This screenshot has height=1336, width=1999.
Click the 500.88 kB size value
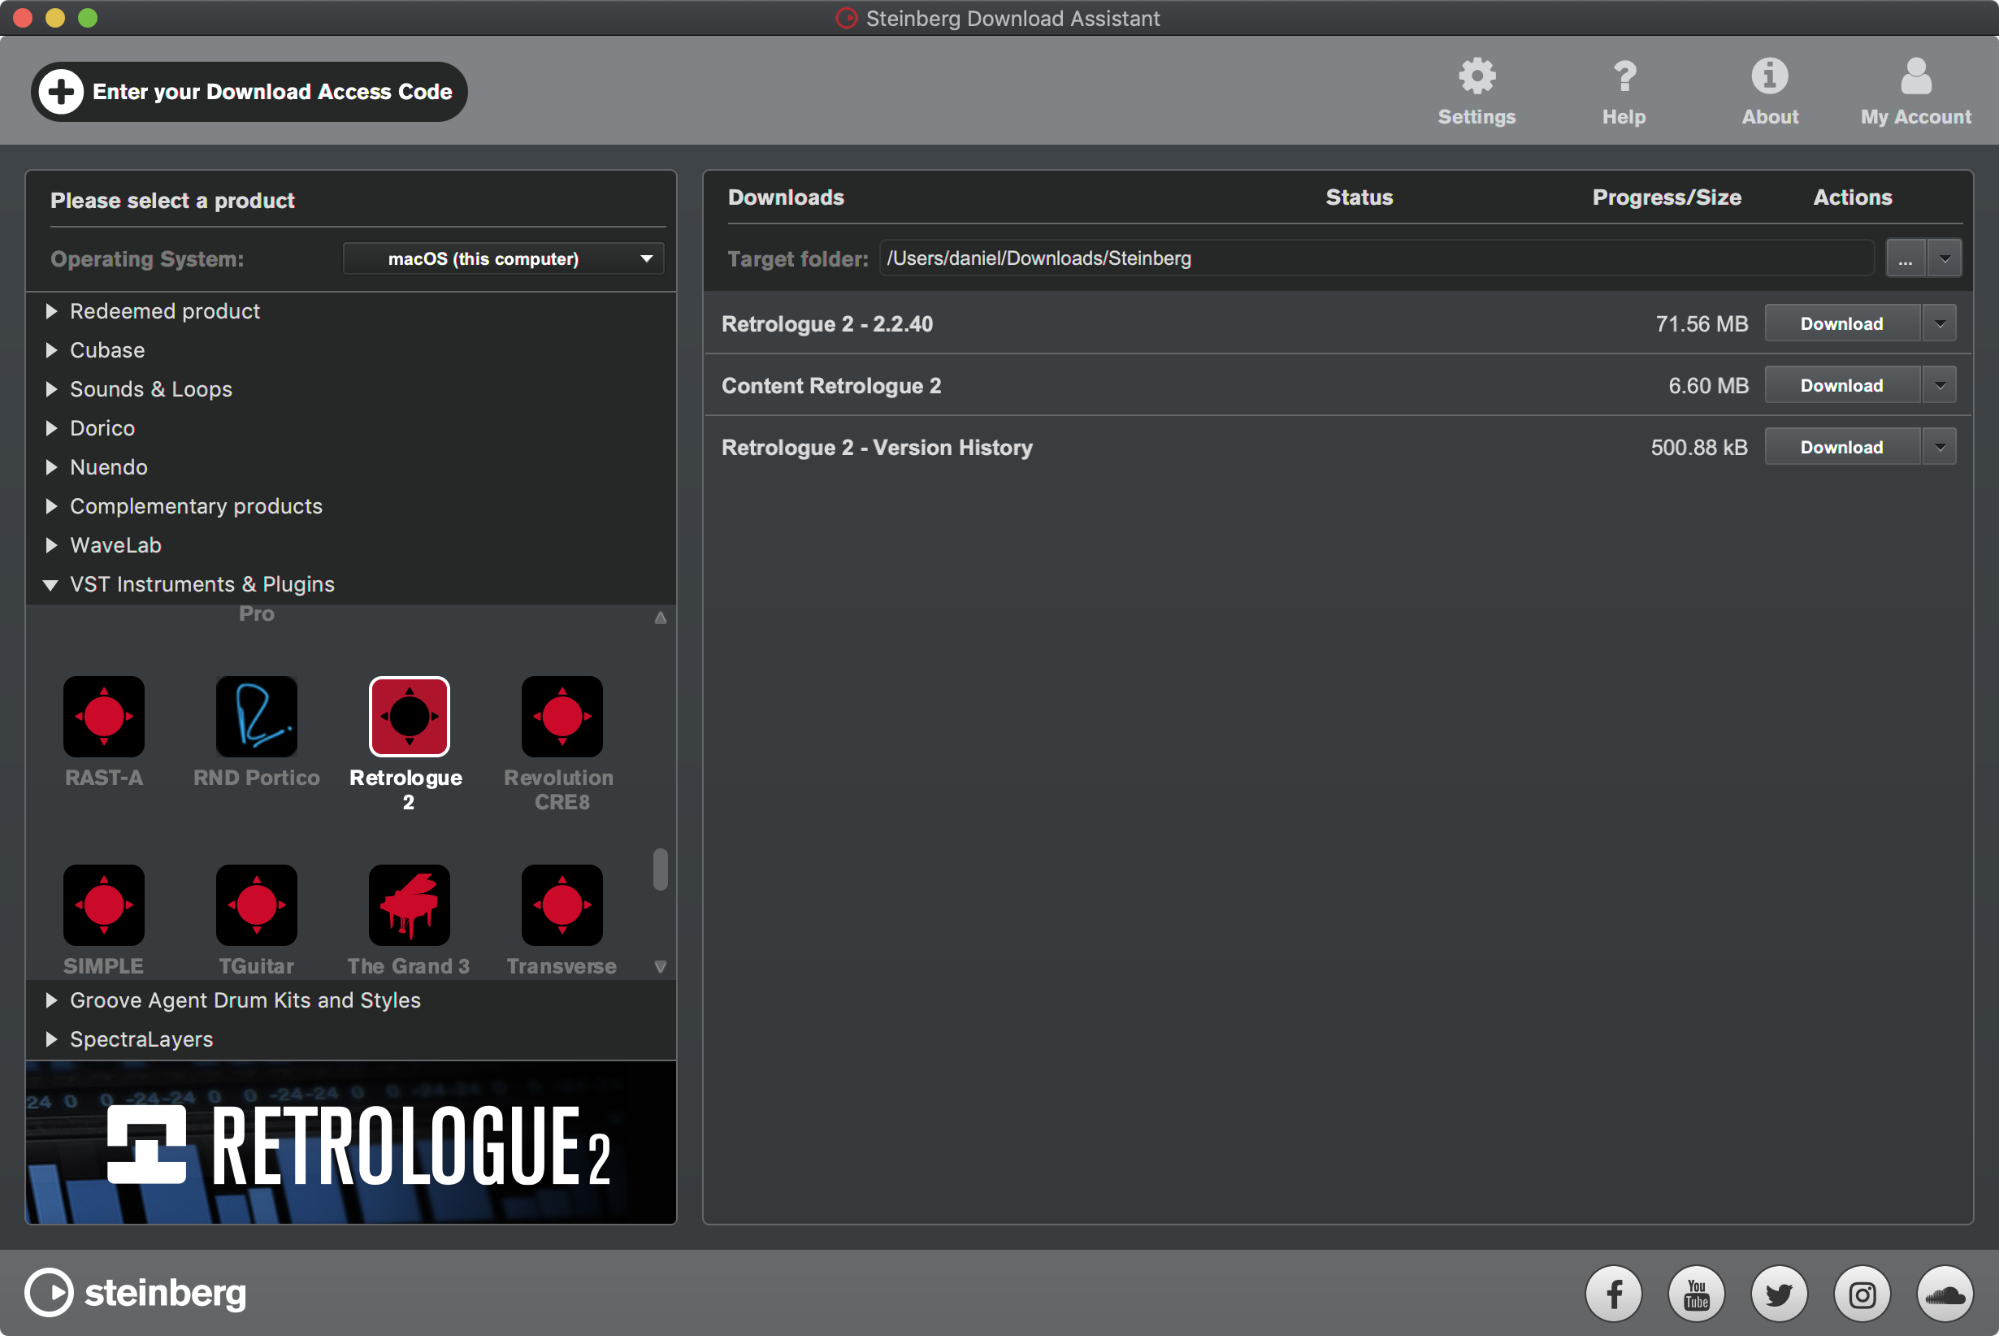[x=1699, y=447]
